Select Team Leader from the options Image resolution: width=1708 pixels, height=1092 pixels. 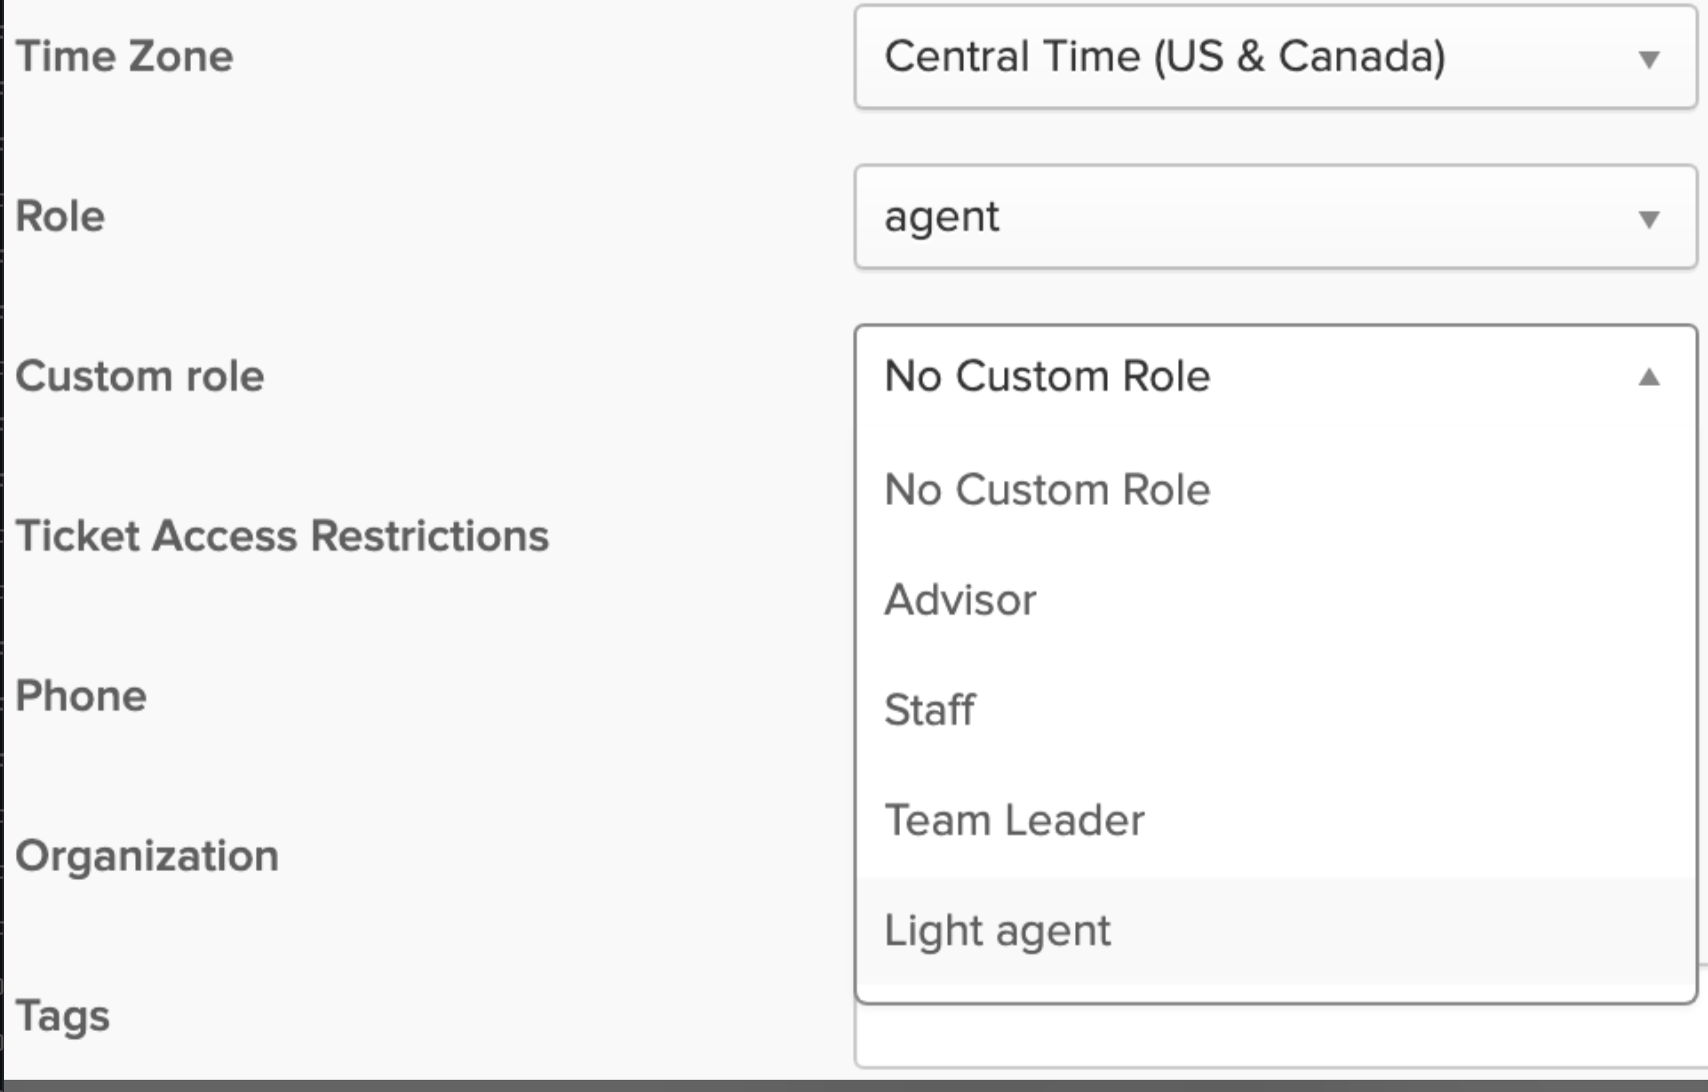pos(1014,820)
